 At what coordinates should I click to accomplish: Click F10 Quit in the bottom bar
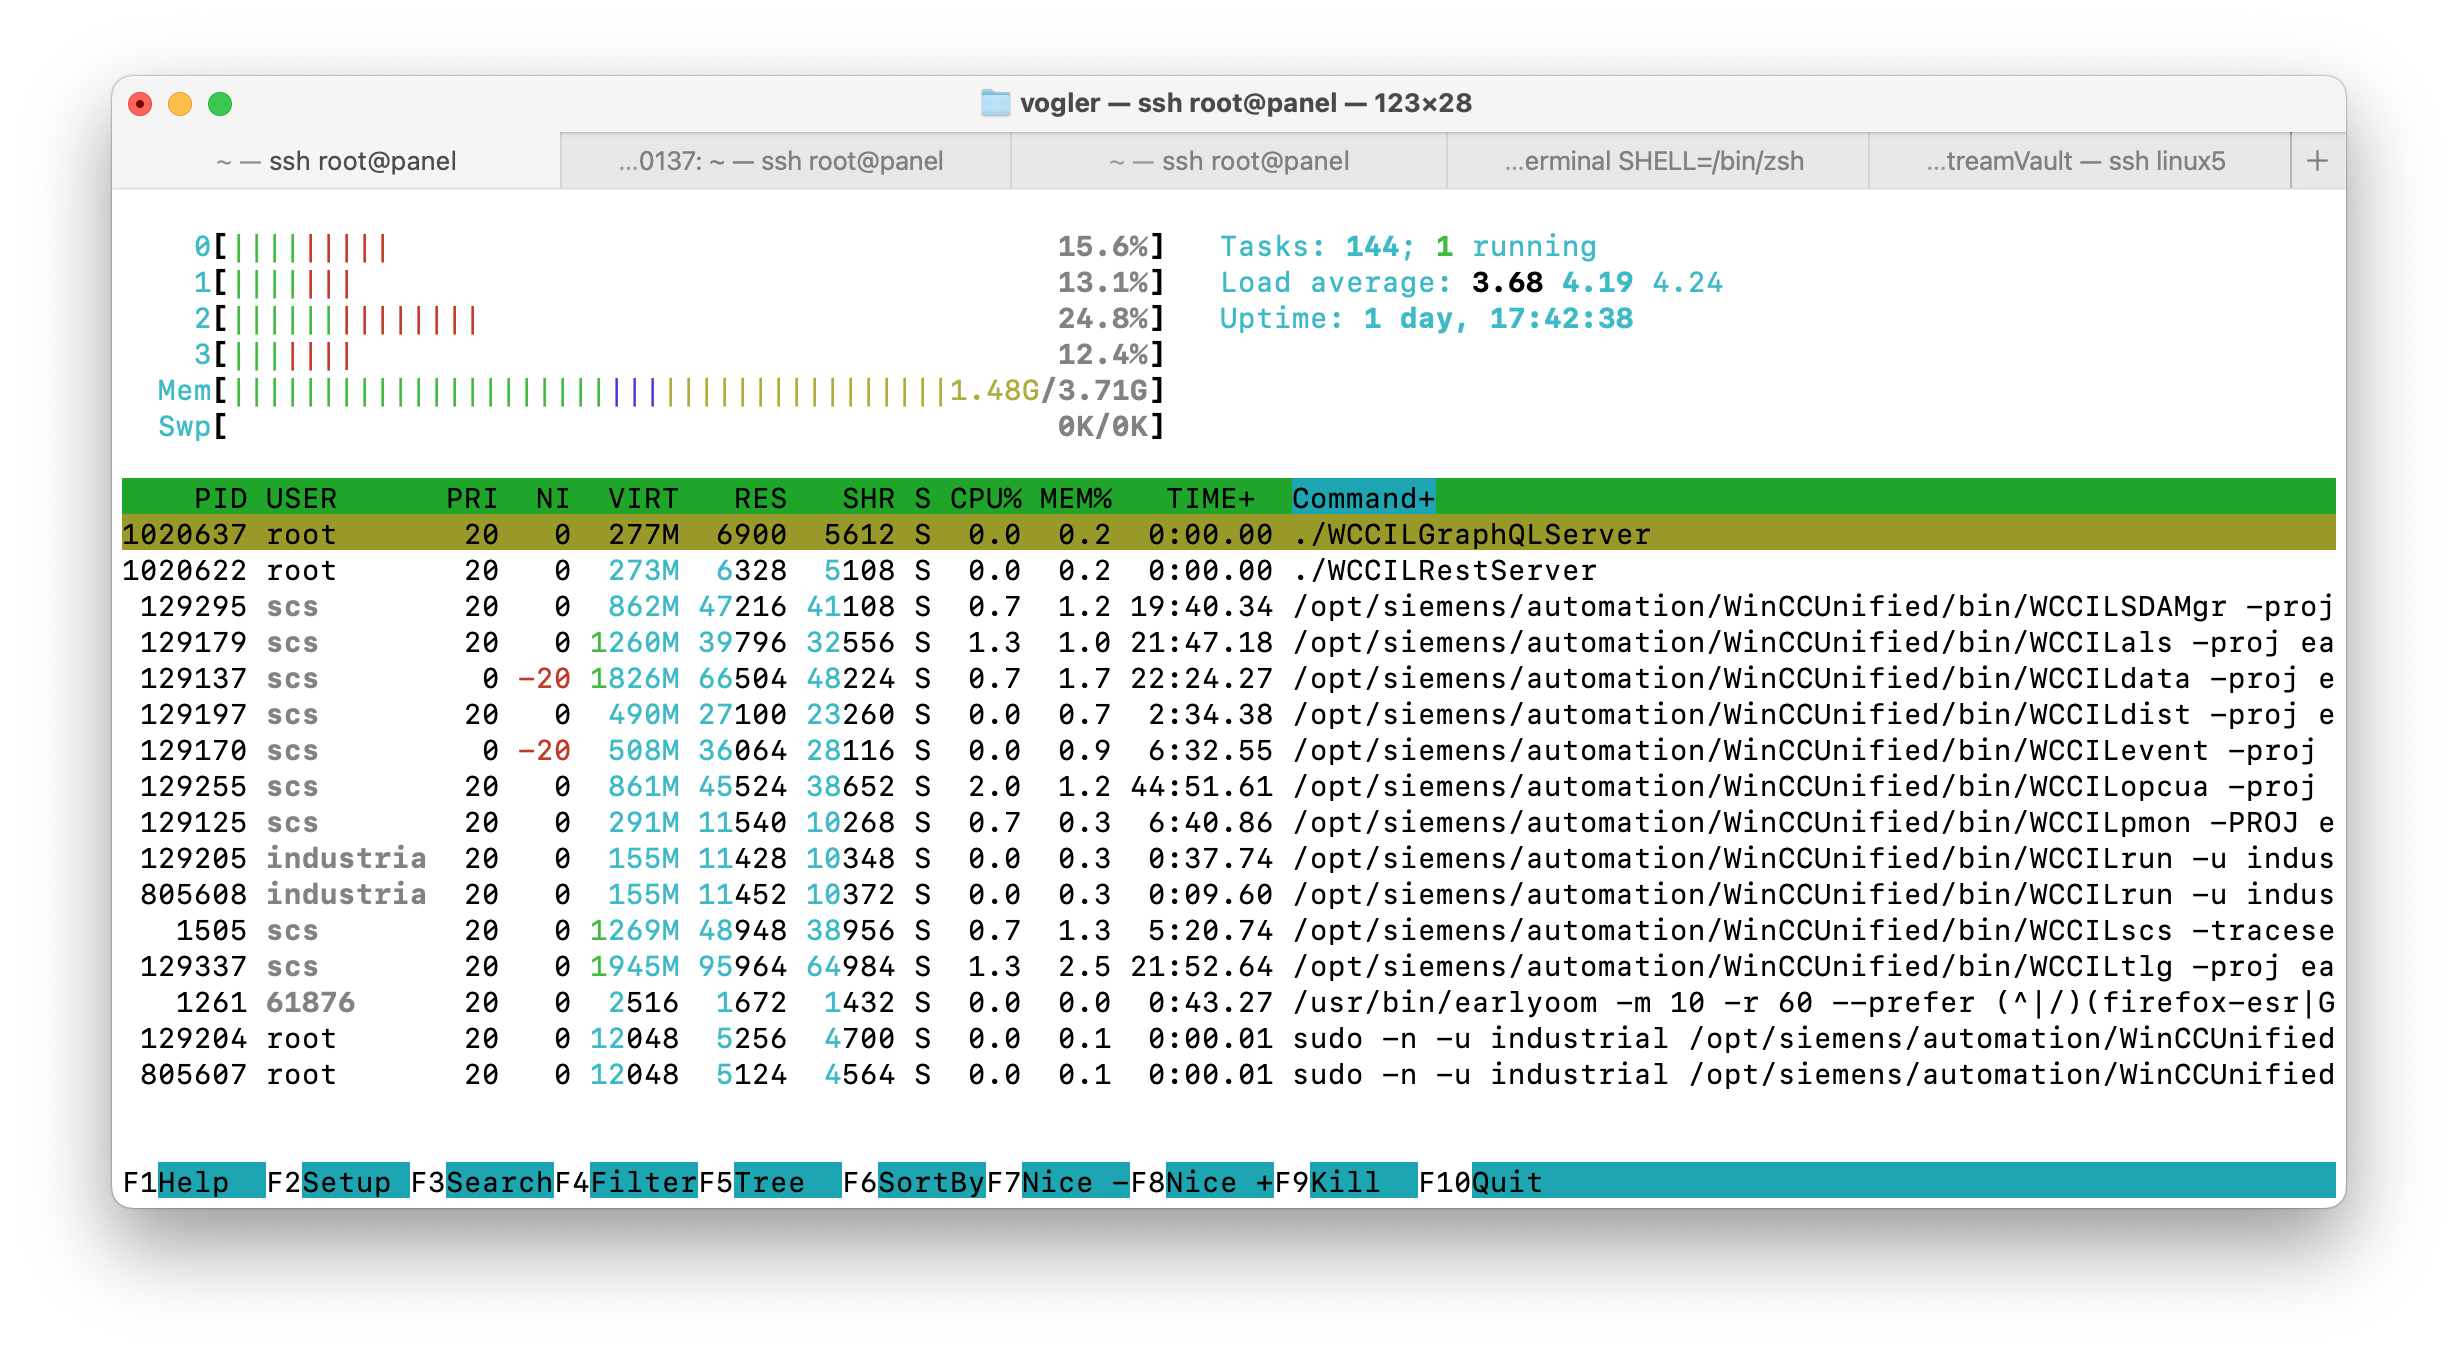tap(1506, 1182)
